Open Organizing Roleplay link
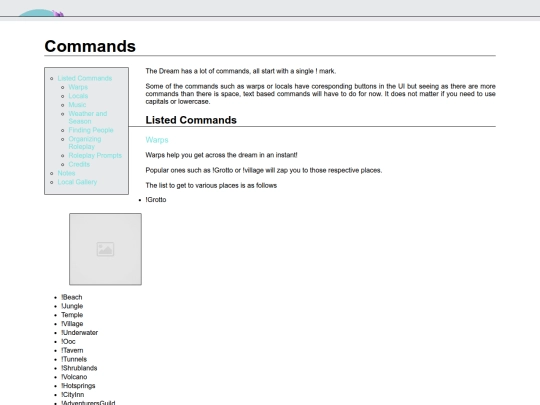Screen dimensions: 540x405 [x=85, y=143]
